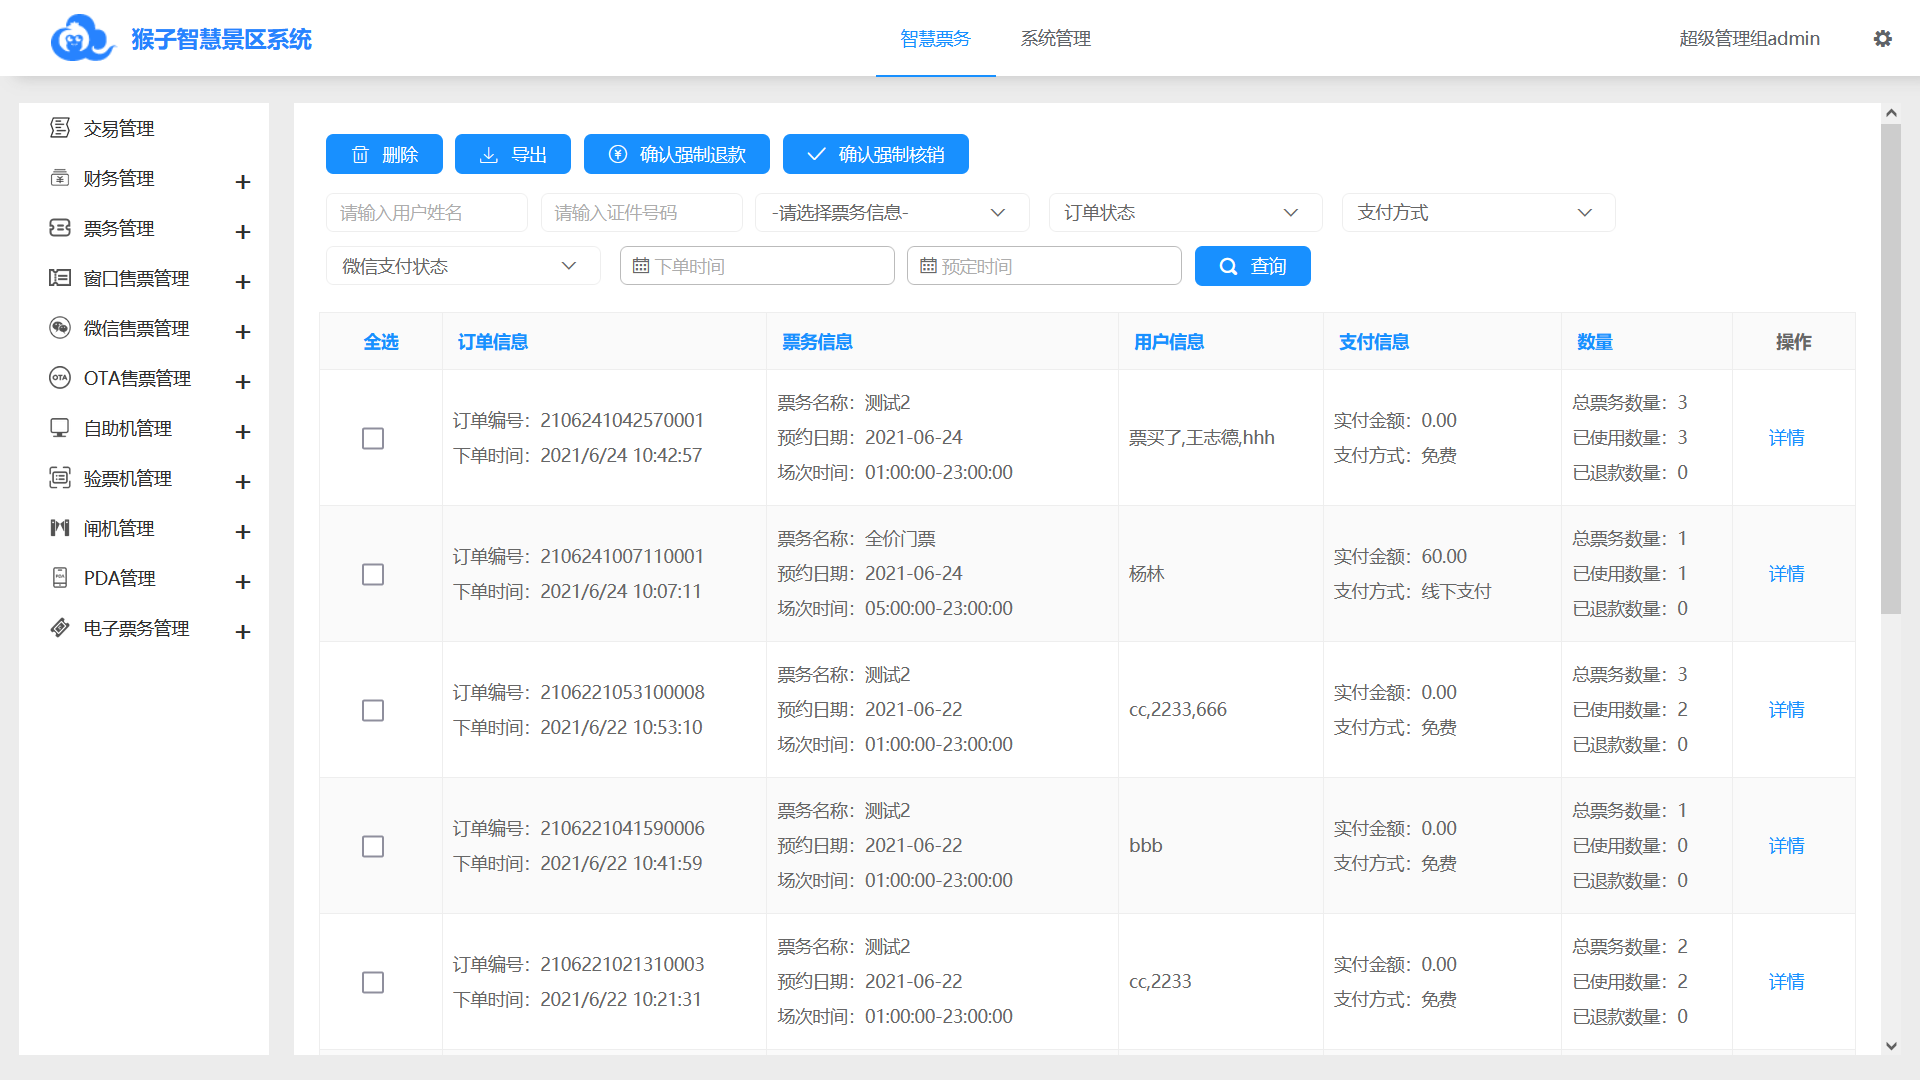This screenshot has width=1920, height=1080.
Task: Tick checkbox for order 2106221021310003
Action: click(x=373, y=982)
